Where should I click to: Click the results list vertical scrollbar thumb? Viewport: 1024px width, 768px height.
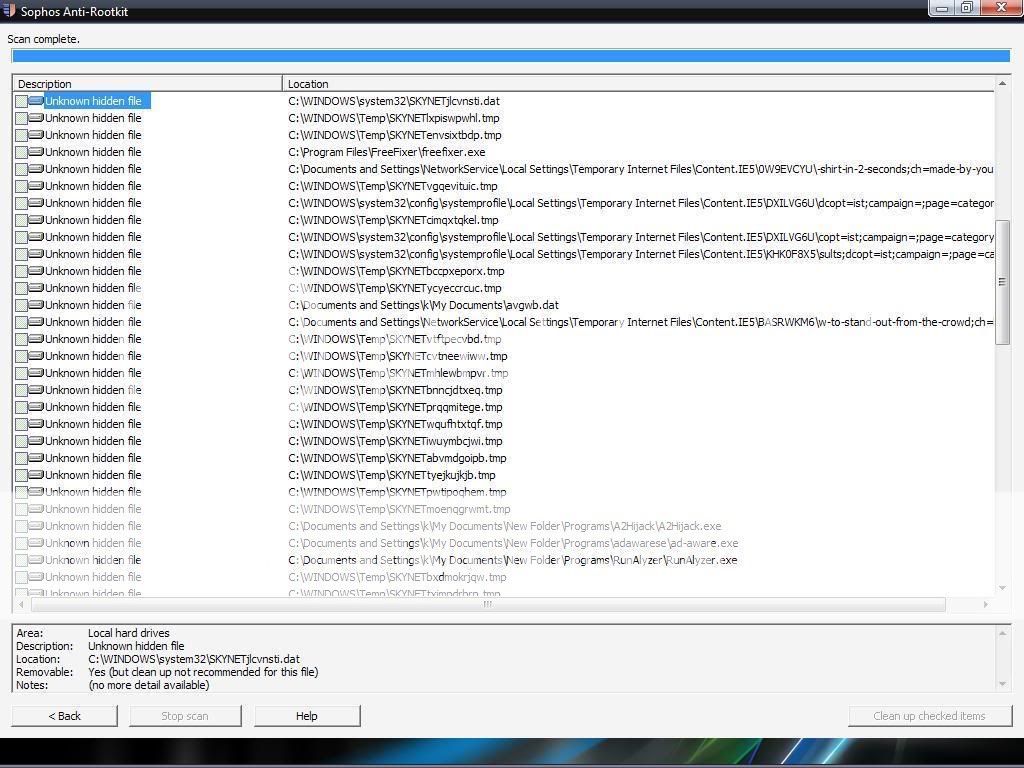(x=1002, y=282)
